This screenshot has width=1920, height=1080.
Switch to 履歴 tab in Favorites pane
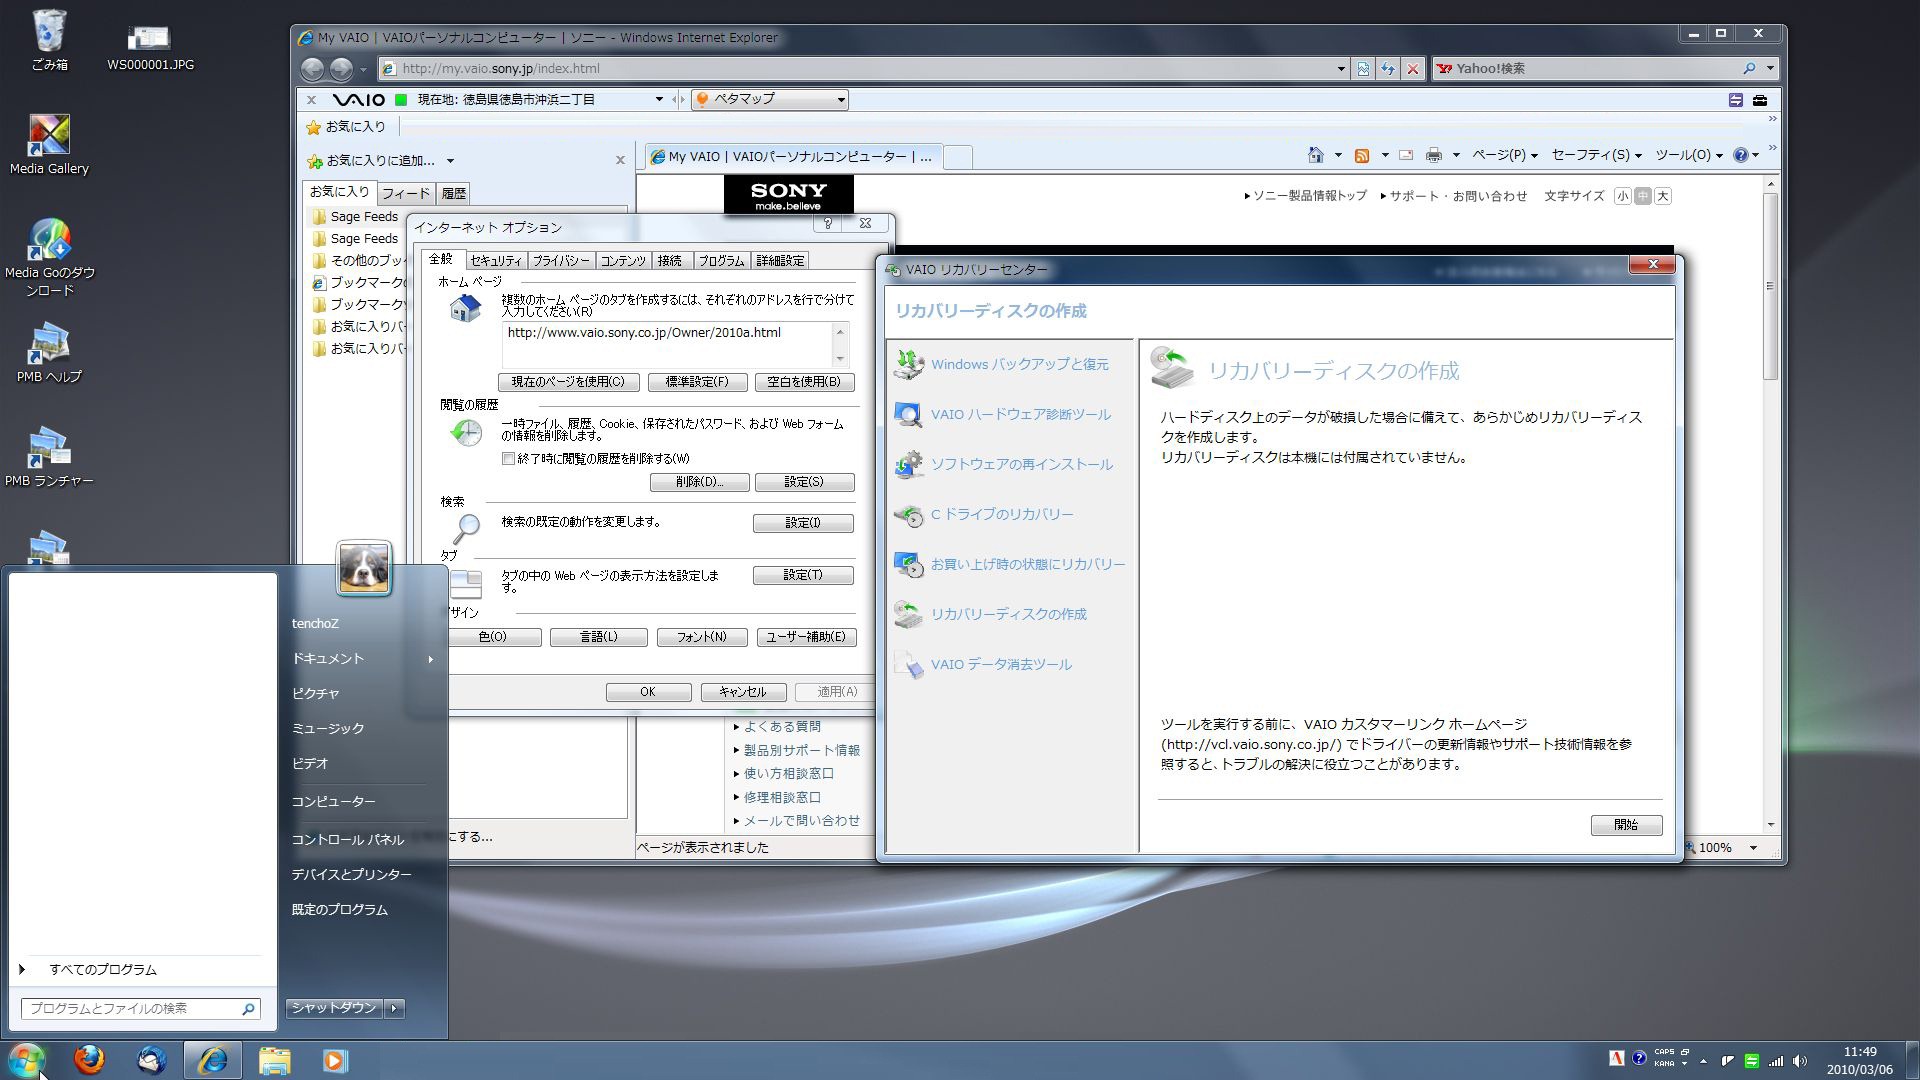coord(454,194)
